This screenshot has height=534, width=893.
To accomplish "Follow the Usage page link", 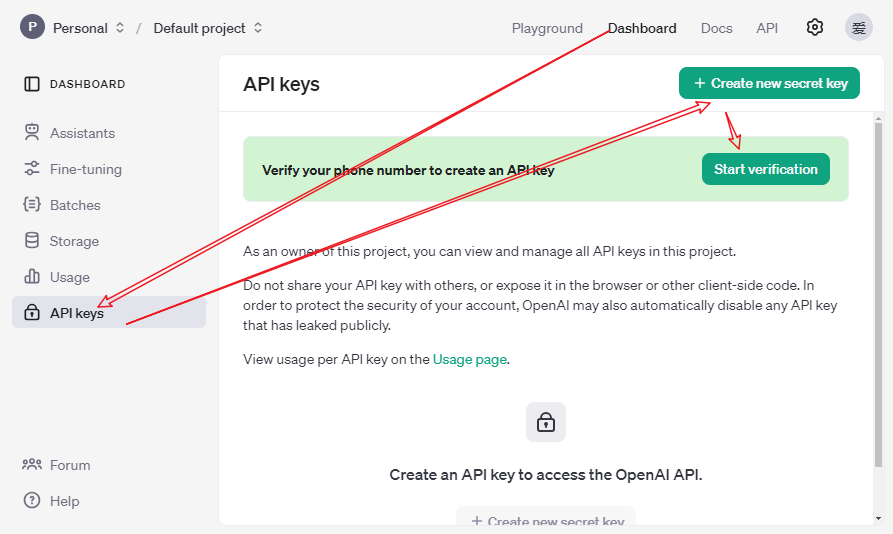I will click(469, 359).
